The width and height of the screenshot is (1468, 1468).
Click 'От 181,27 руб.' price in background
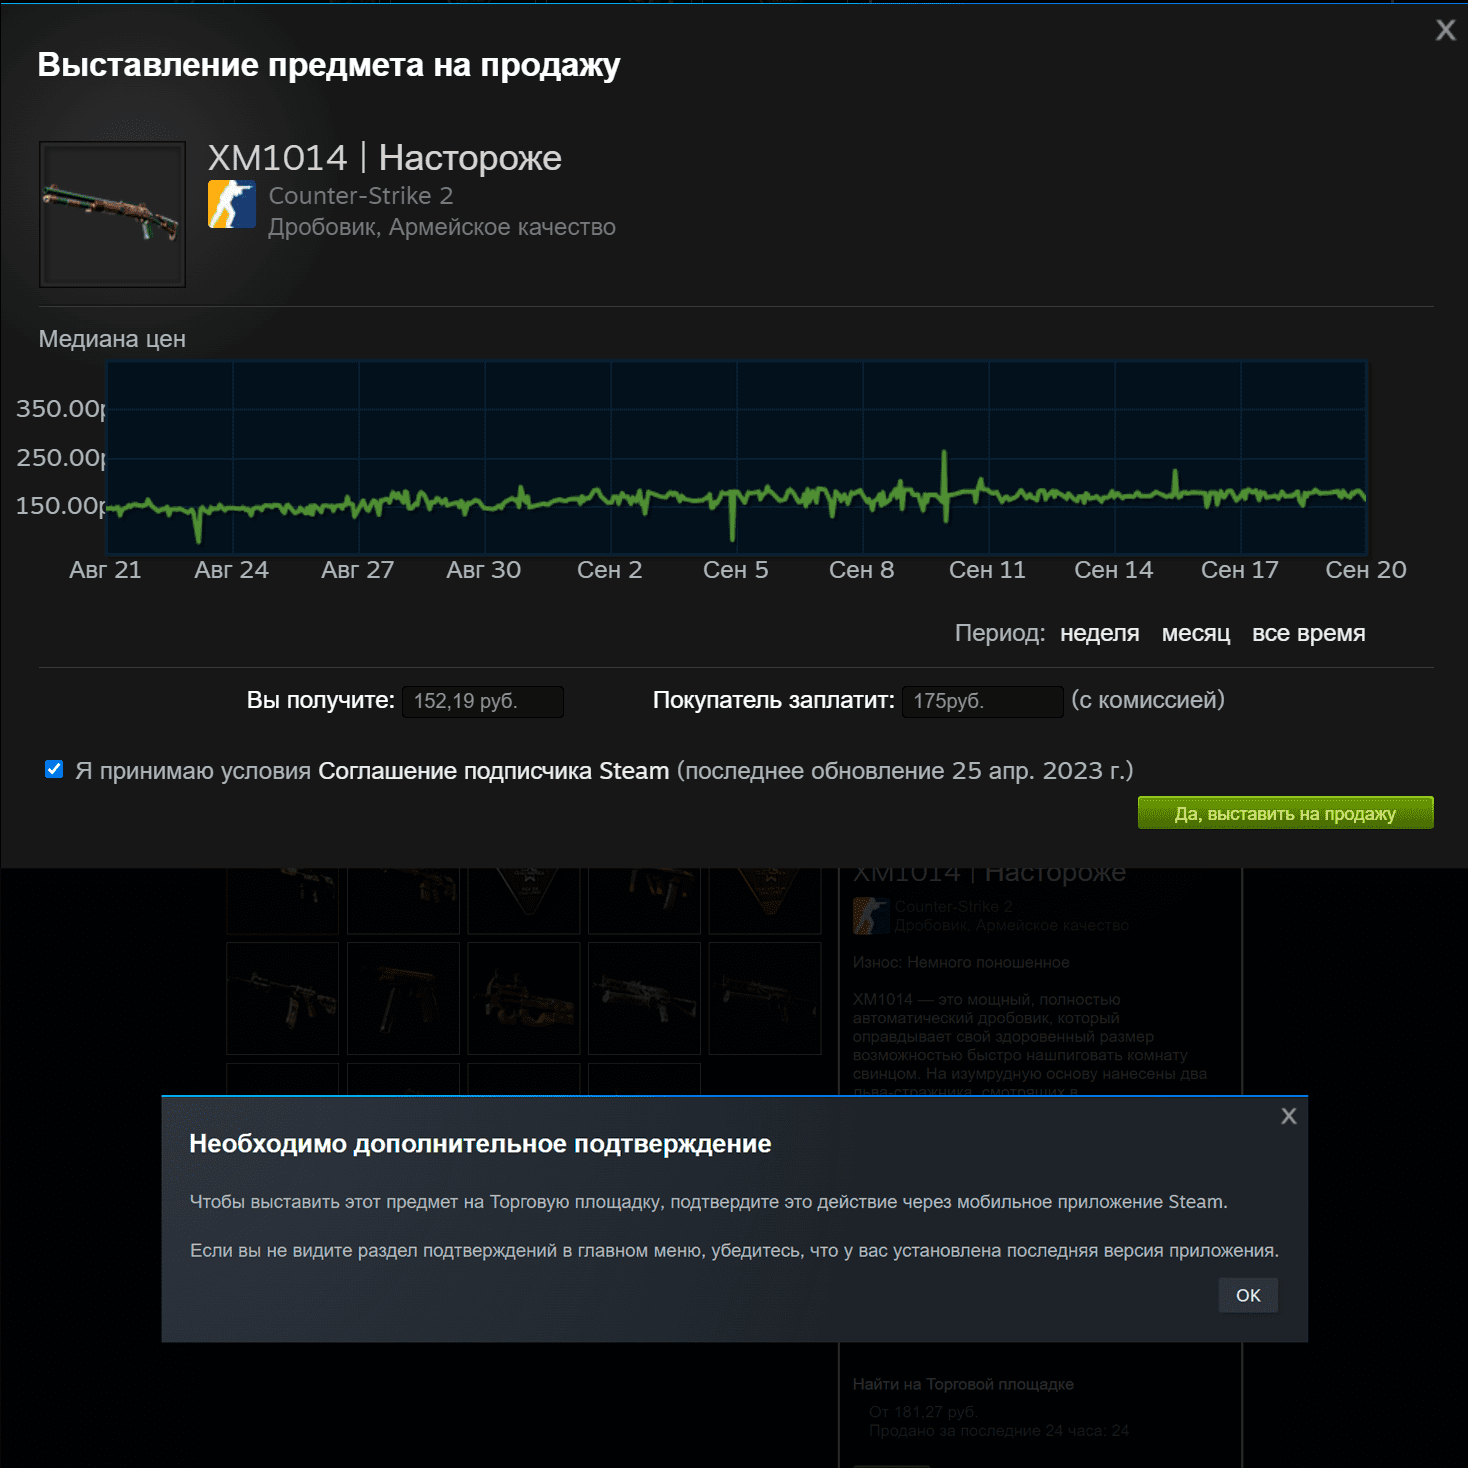923,1412
